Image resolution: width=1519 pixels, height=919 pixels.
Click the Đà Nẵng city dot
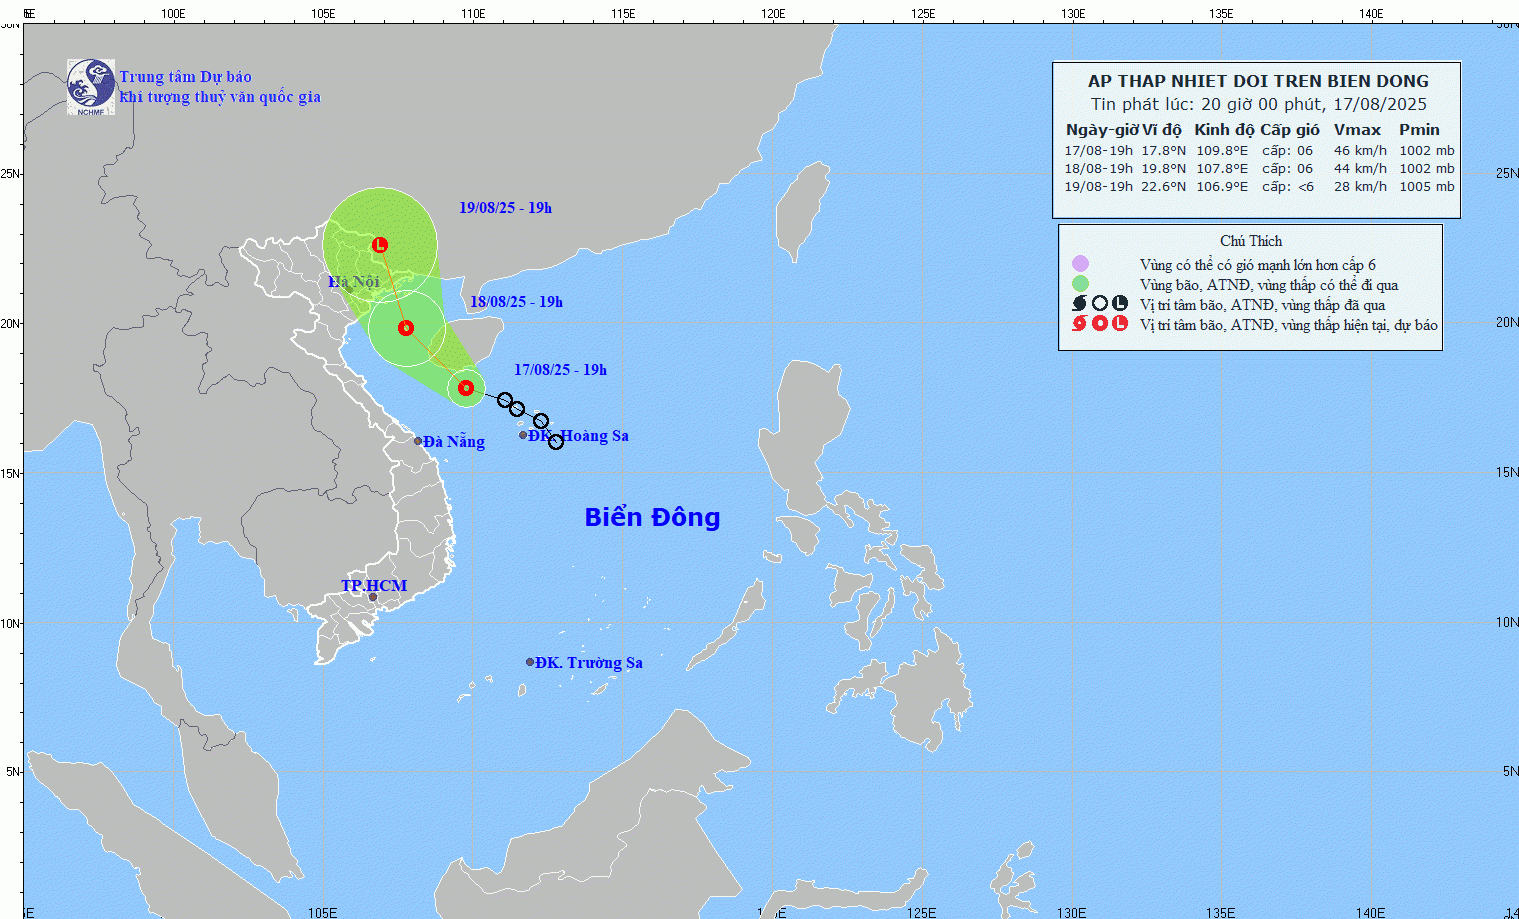(418, 441)
